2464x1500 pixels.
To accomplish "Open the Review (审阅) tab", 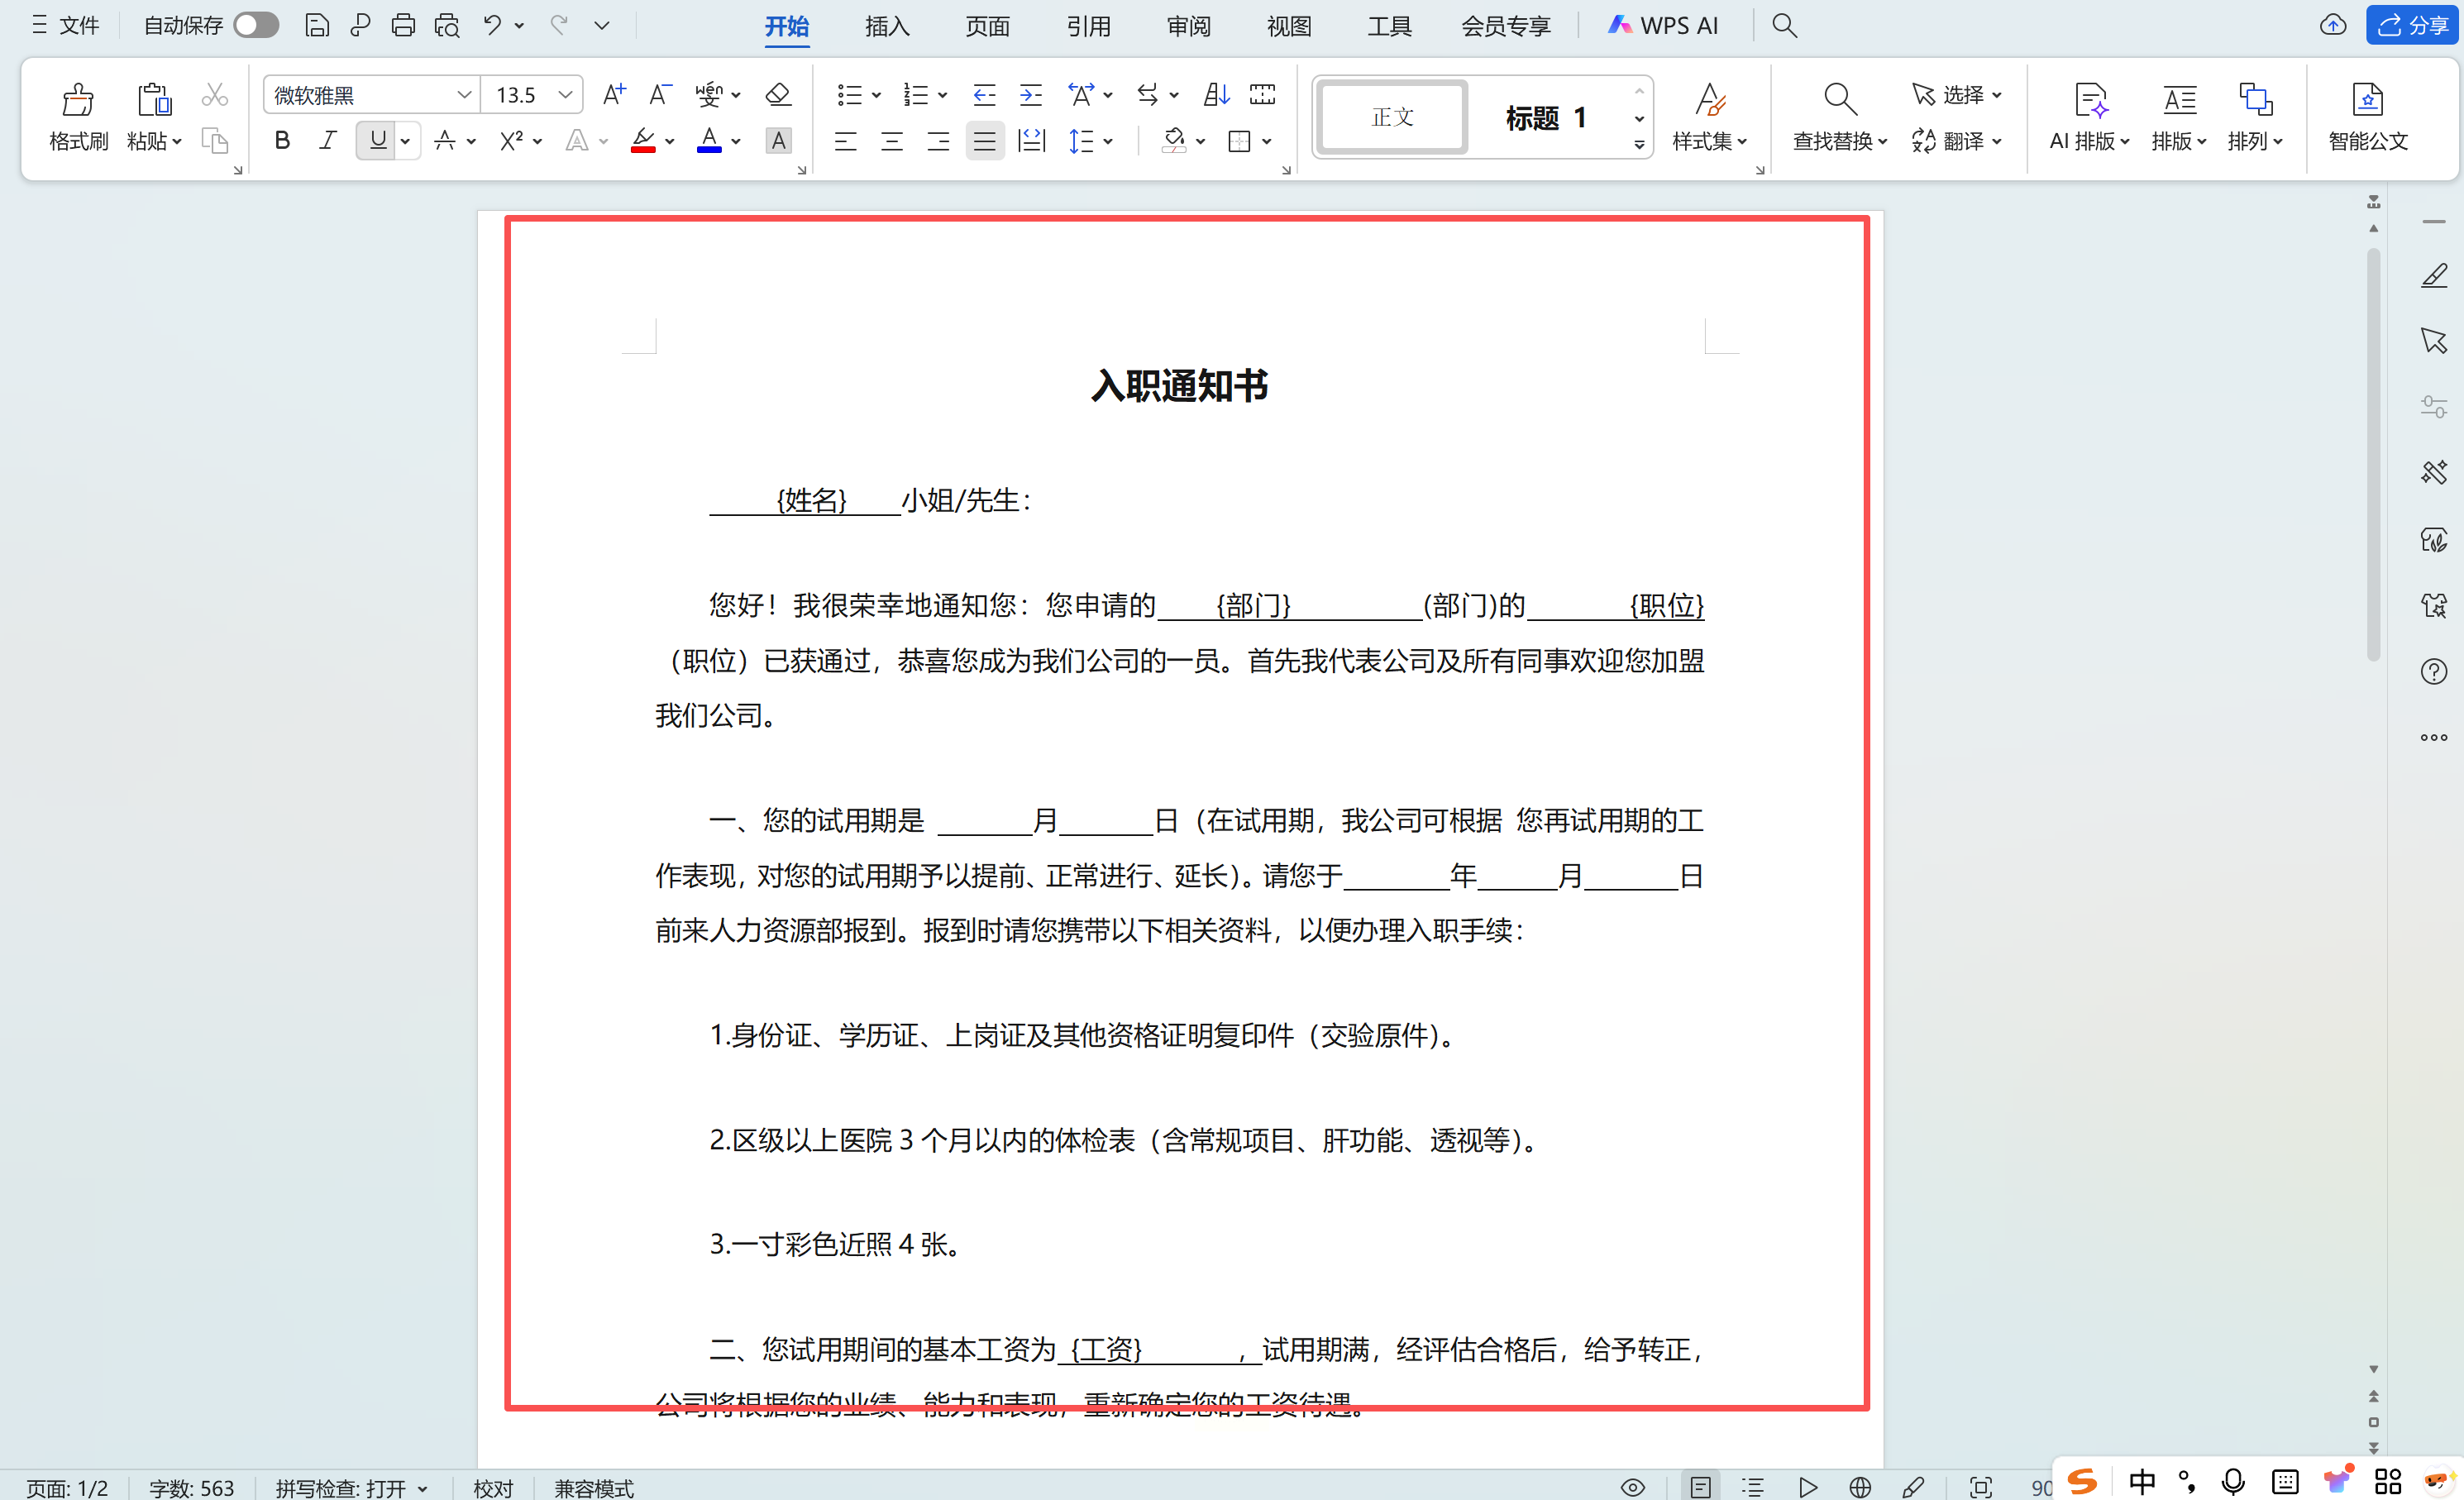I will coord(1188,26).
